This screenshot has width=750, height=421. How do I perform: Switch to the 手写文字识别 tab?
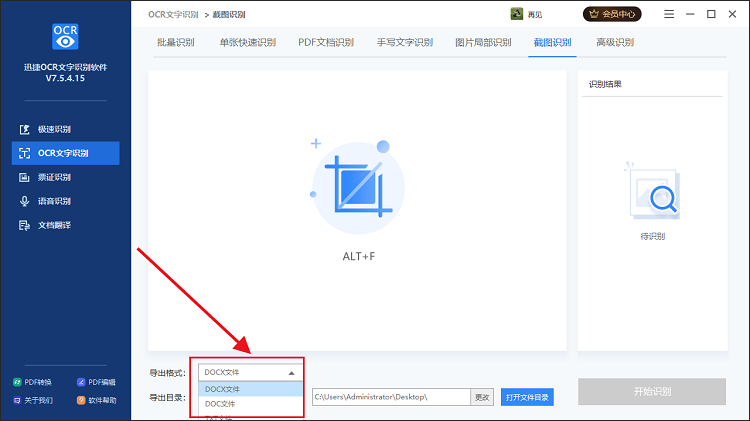[405, 43]
